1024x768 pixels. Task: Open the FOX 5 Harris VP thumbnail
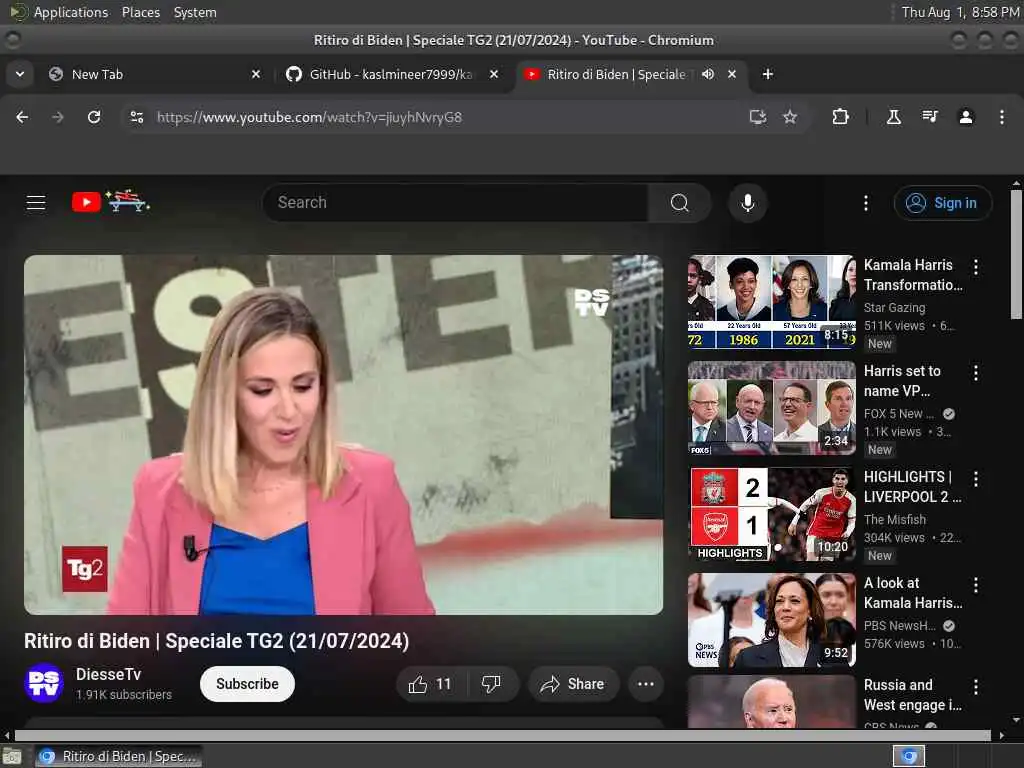[x=771, y=408]
